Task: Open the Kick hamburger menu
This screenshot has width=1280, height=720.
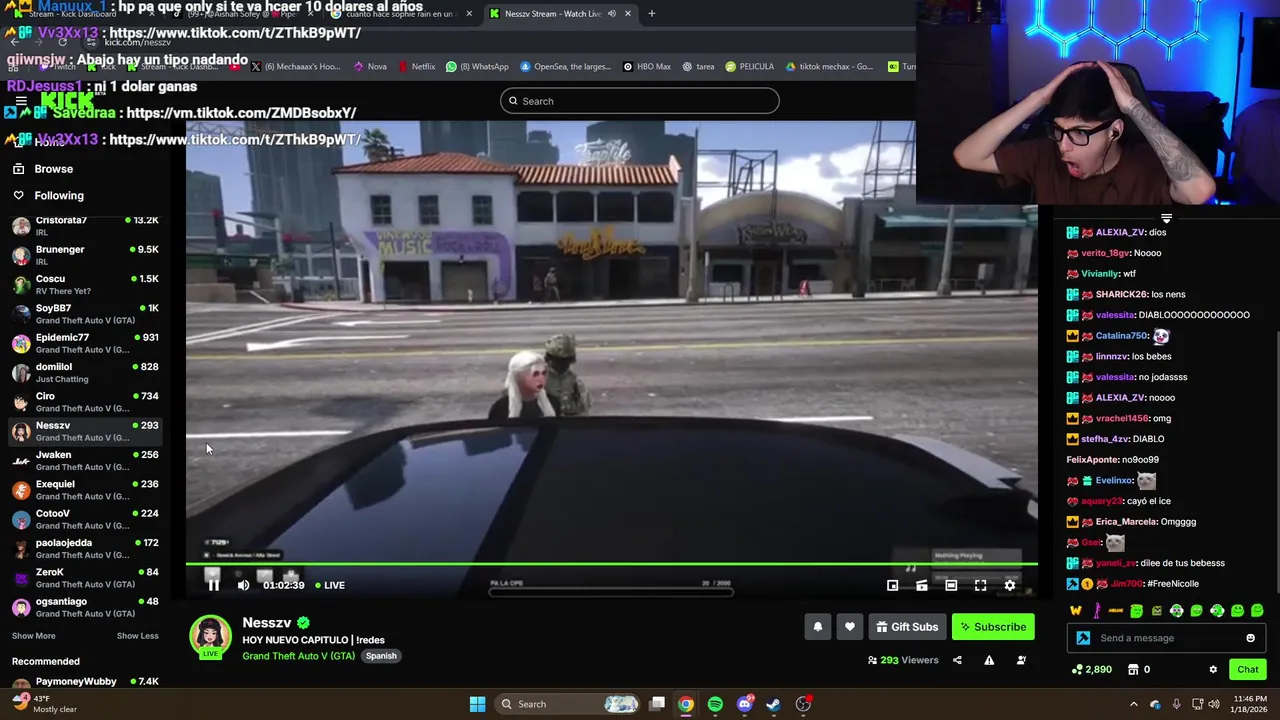Action: (21, 101)
